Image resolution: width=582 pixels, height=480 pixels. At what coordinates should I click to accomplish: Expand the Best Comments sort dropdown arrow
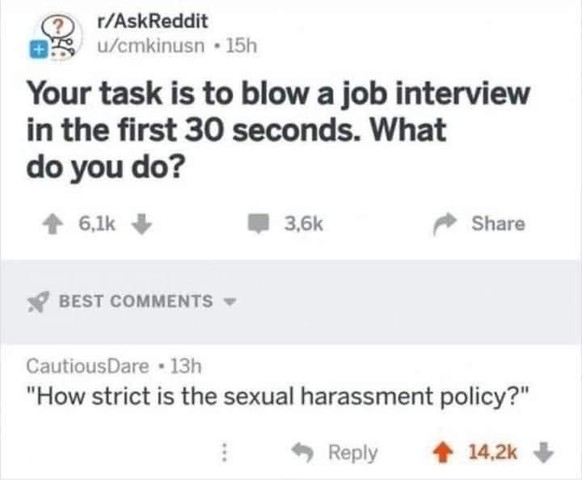(x=230, y=302)
